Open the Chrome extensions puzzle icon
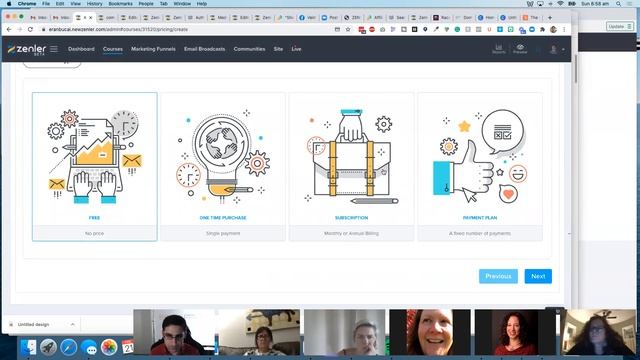 tap(542, 29)
